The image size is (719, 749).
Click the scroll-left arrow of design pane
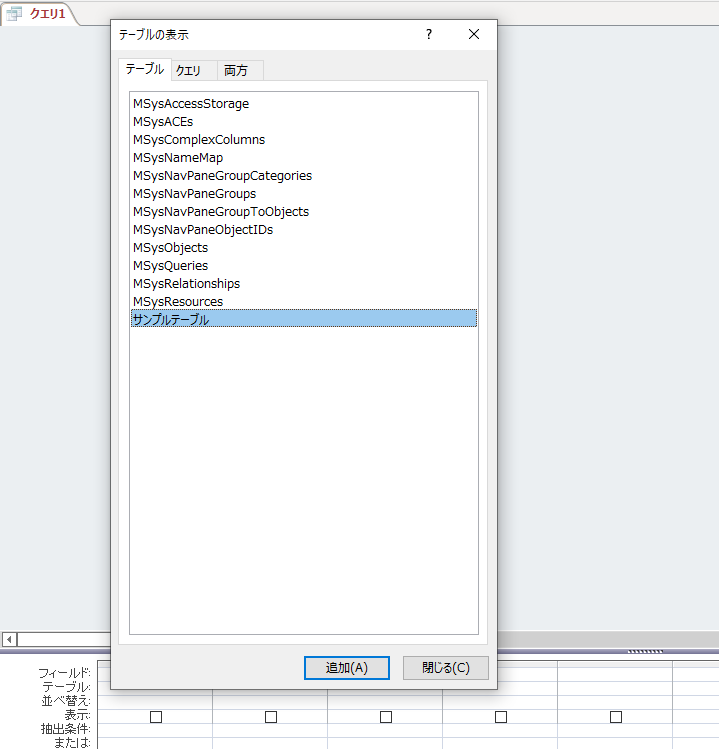[x=9, y=639]
